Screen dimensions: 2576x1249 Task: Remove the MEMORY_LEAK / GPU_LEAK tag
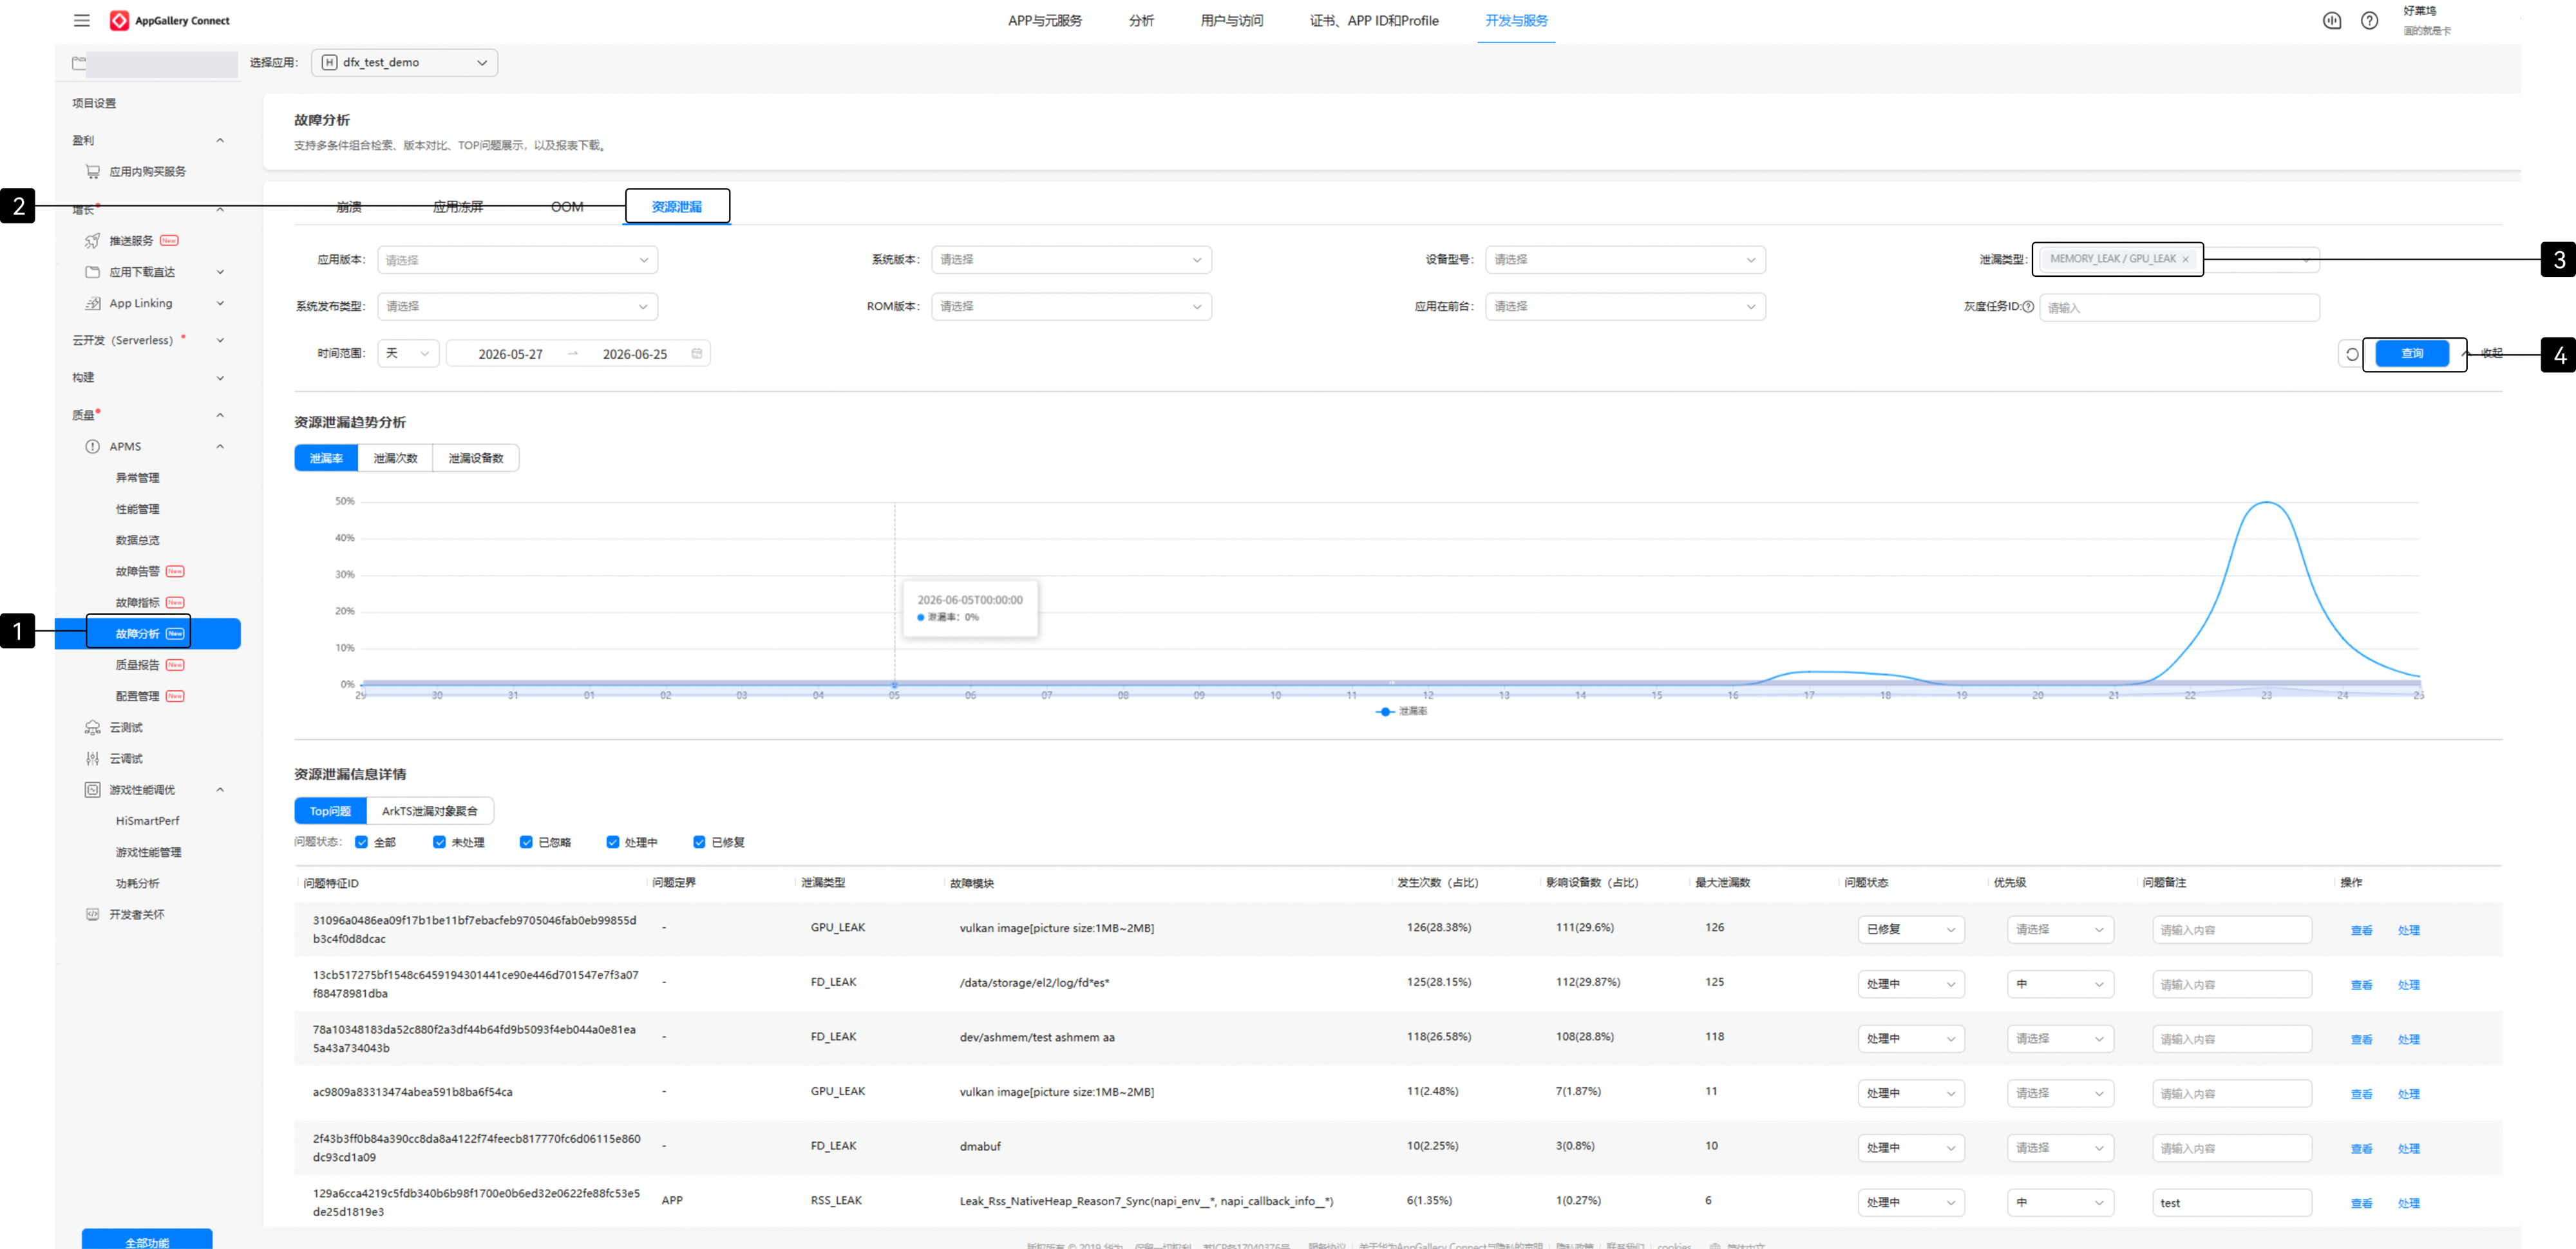(2186, 259)
